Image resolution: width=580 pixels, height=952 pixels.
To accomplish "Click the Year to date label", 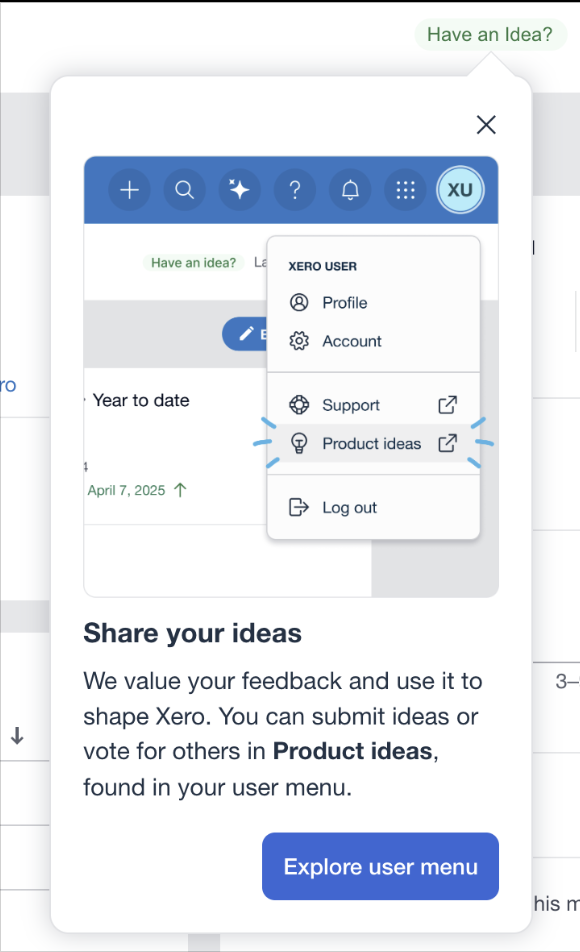I will click(141, 400).
